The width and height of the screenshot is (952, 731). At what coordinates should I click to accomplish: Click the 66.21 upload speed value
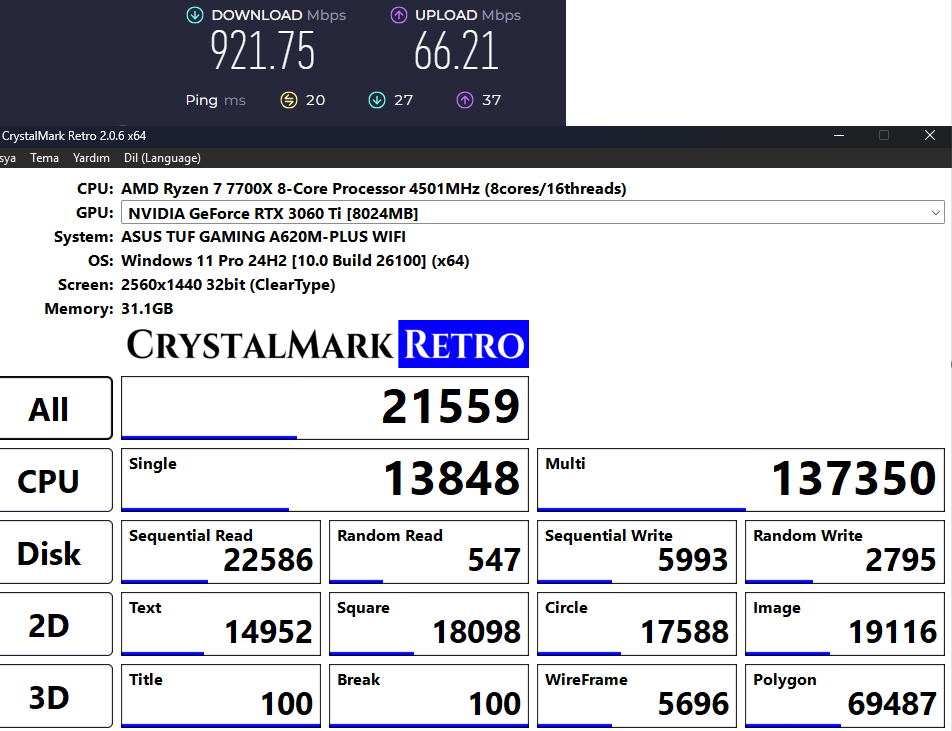(456, 51)
